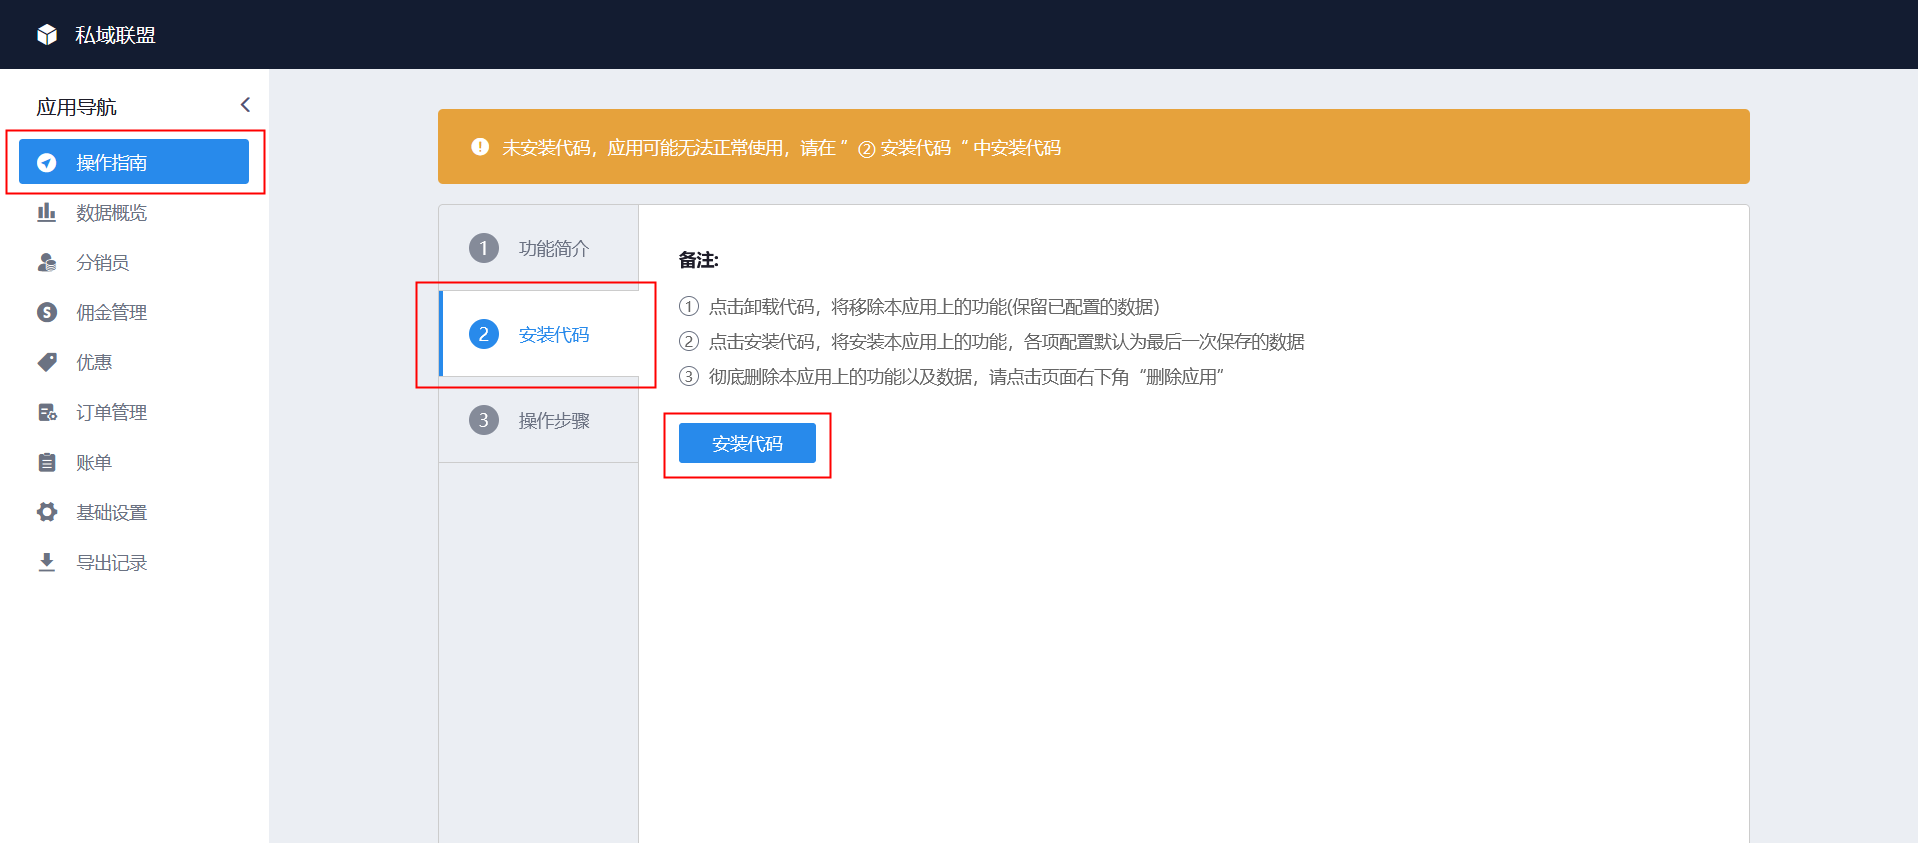Screen dimensions: 1918x843
Task: Click the 导出记录 download icon
Action: pos(47,562)
